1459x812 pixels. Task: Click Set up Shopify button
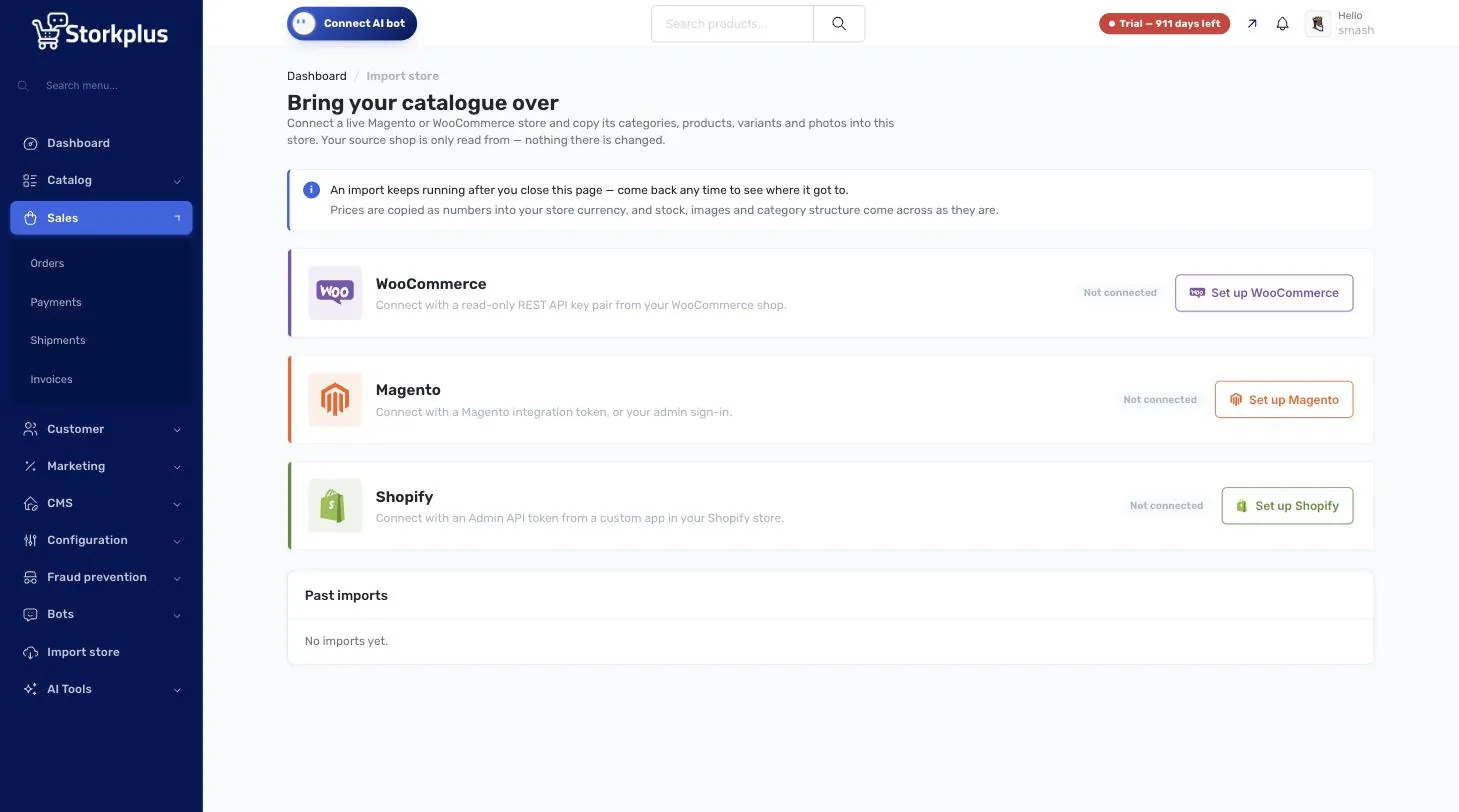pyautogui.click(x=1287, y=506)
